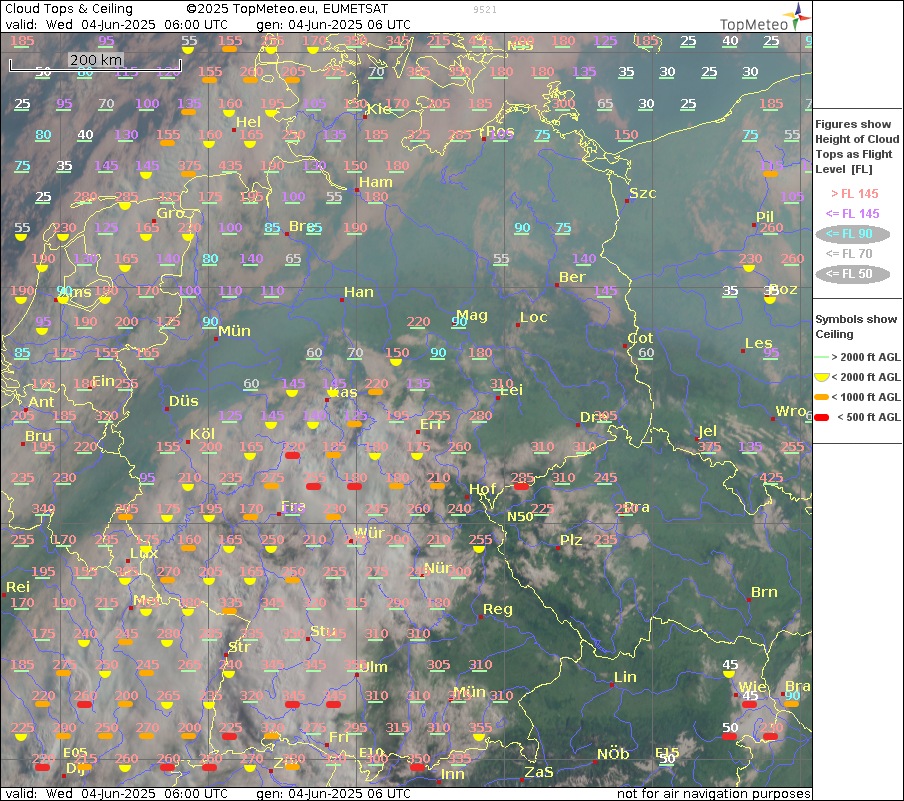Click the 'Lux' city label on map
The width and height of the screenshot is (904, 801).
tap(144, 554)
